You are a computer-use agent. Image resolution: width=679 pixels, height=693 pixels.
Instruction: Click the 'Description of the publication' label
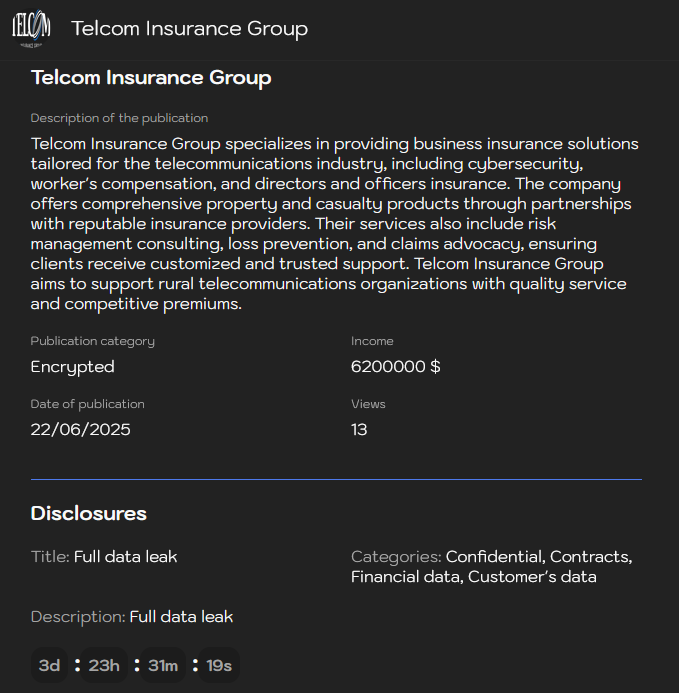[x=119, y=118]
